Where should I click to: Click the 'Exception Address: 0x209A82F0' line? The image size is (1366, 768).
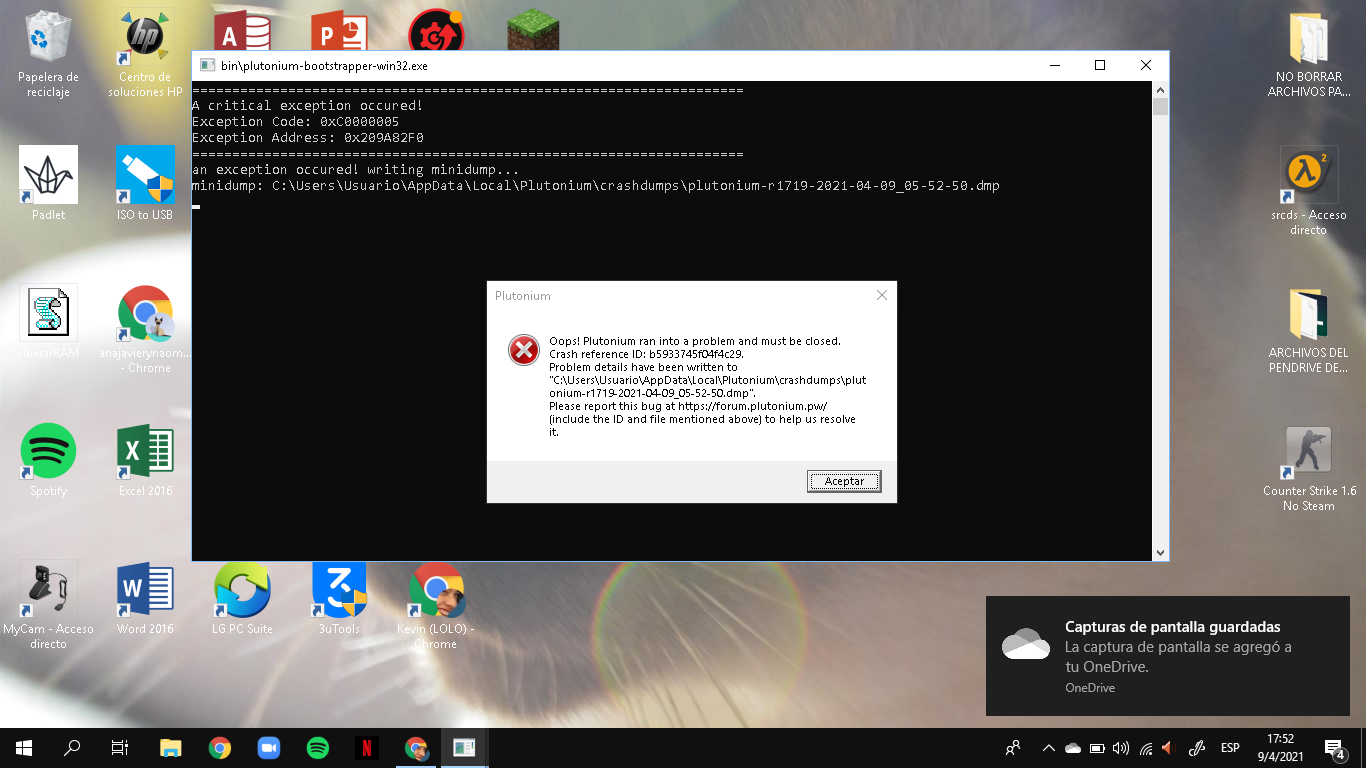point(308,138)
